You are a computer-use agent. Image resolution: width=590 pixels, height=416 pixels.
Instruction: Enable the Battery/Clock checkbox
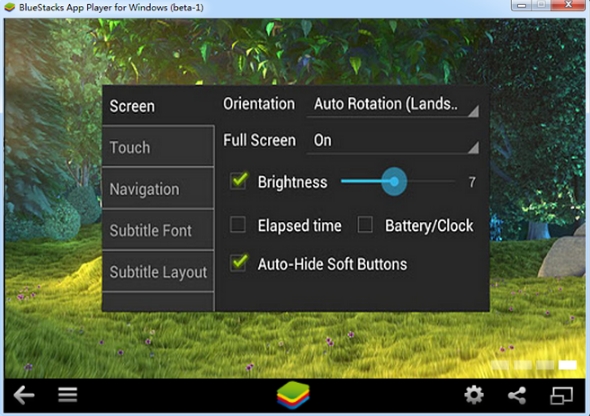tap(365, 225)
